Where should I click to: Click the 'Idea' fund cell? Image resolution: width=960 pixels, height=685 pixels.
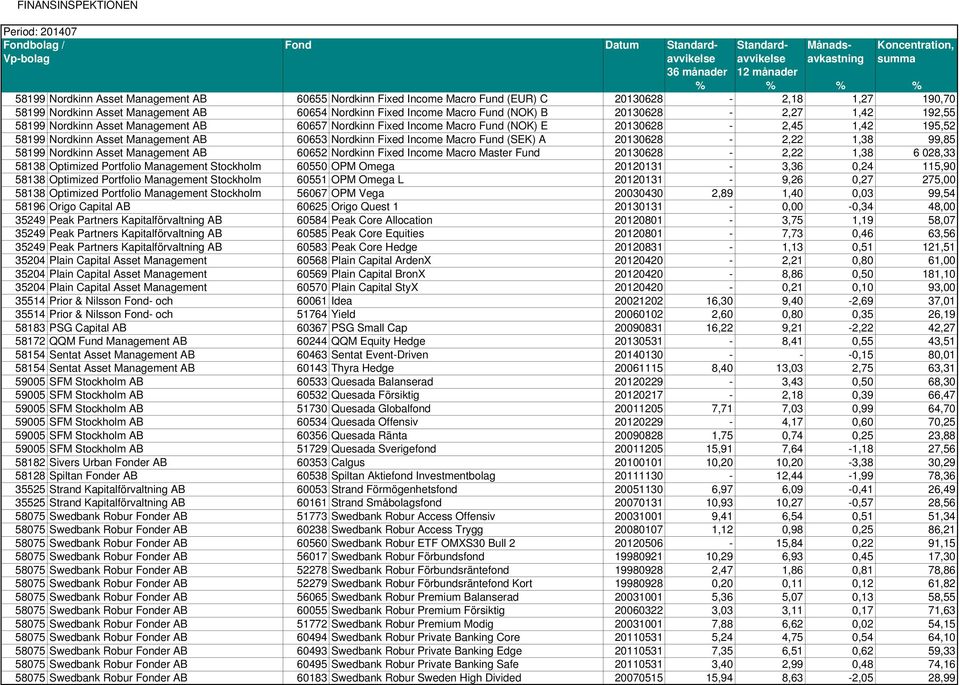coord(342,301)
